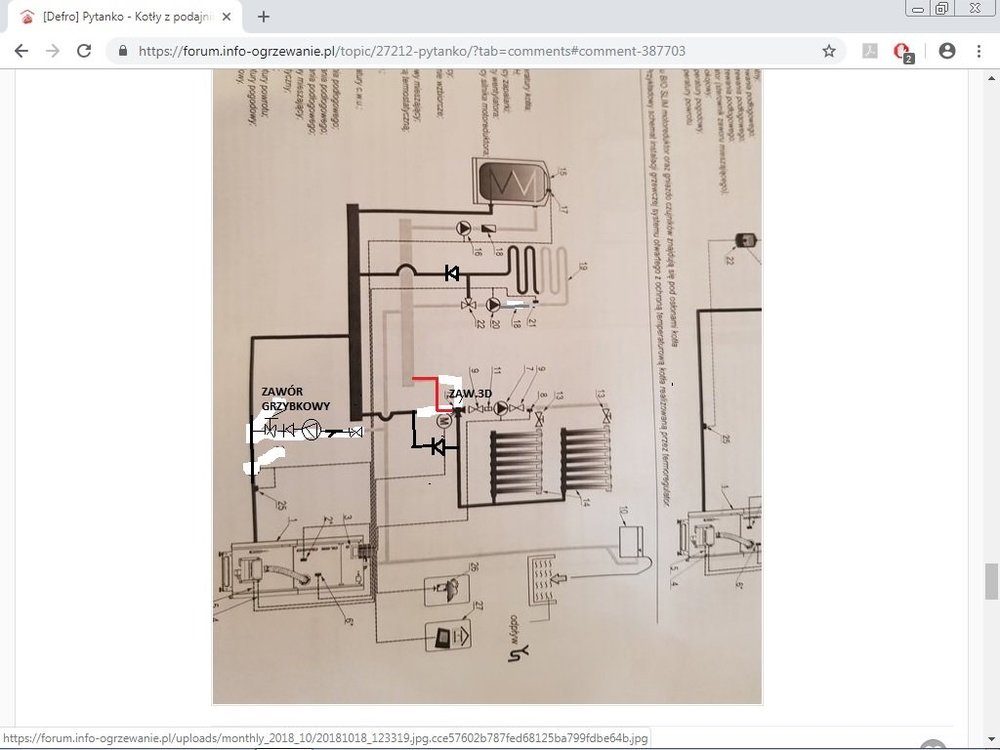Click the forward navigation arrow
The width and height of the screenshot is (1000, 750).
click(52, 51)
